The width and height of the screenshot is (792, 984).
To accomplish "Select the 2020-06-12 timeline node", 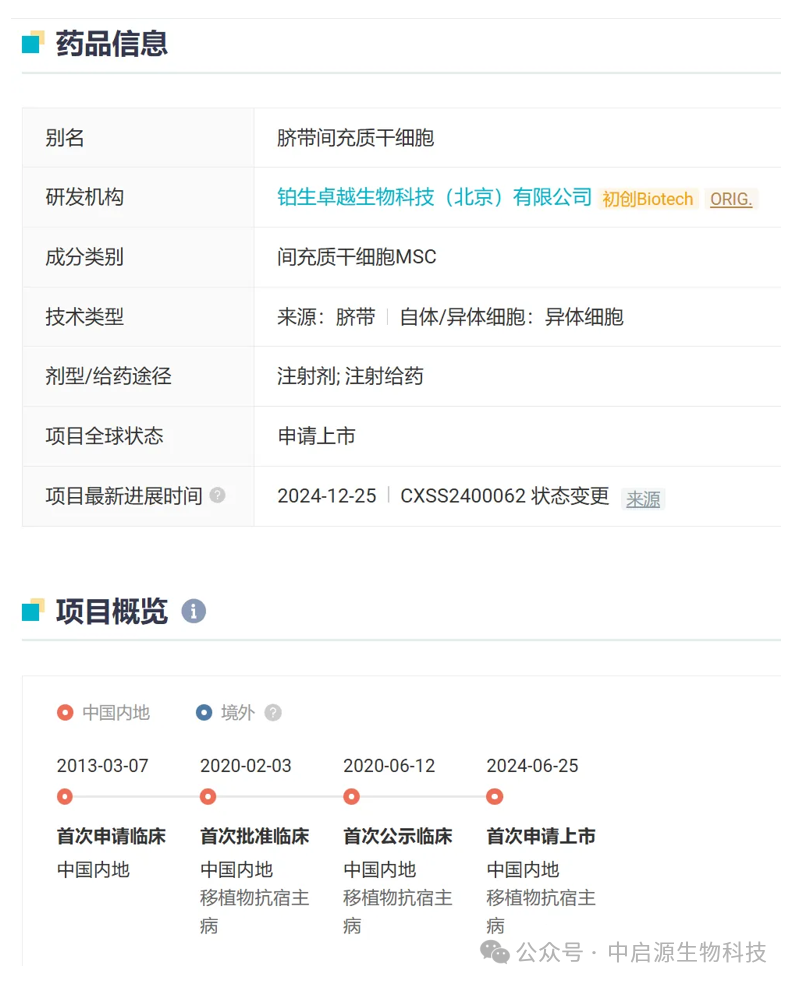I will tap(352, 797).
